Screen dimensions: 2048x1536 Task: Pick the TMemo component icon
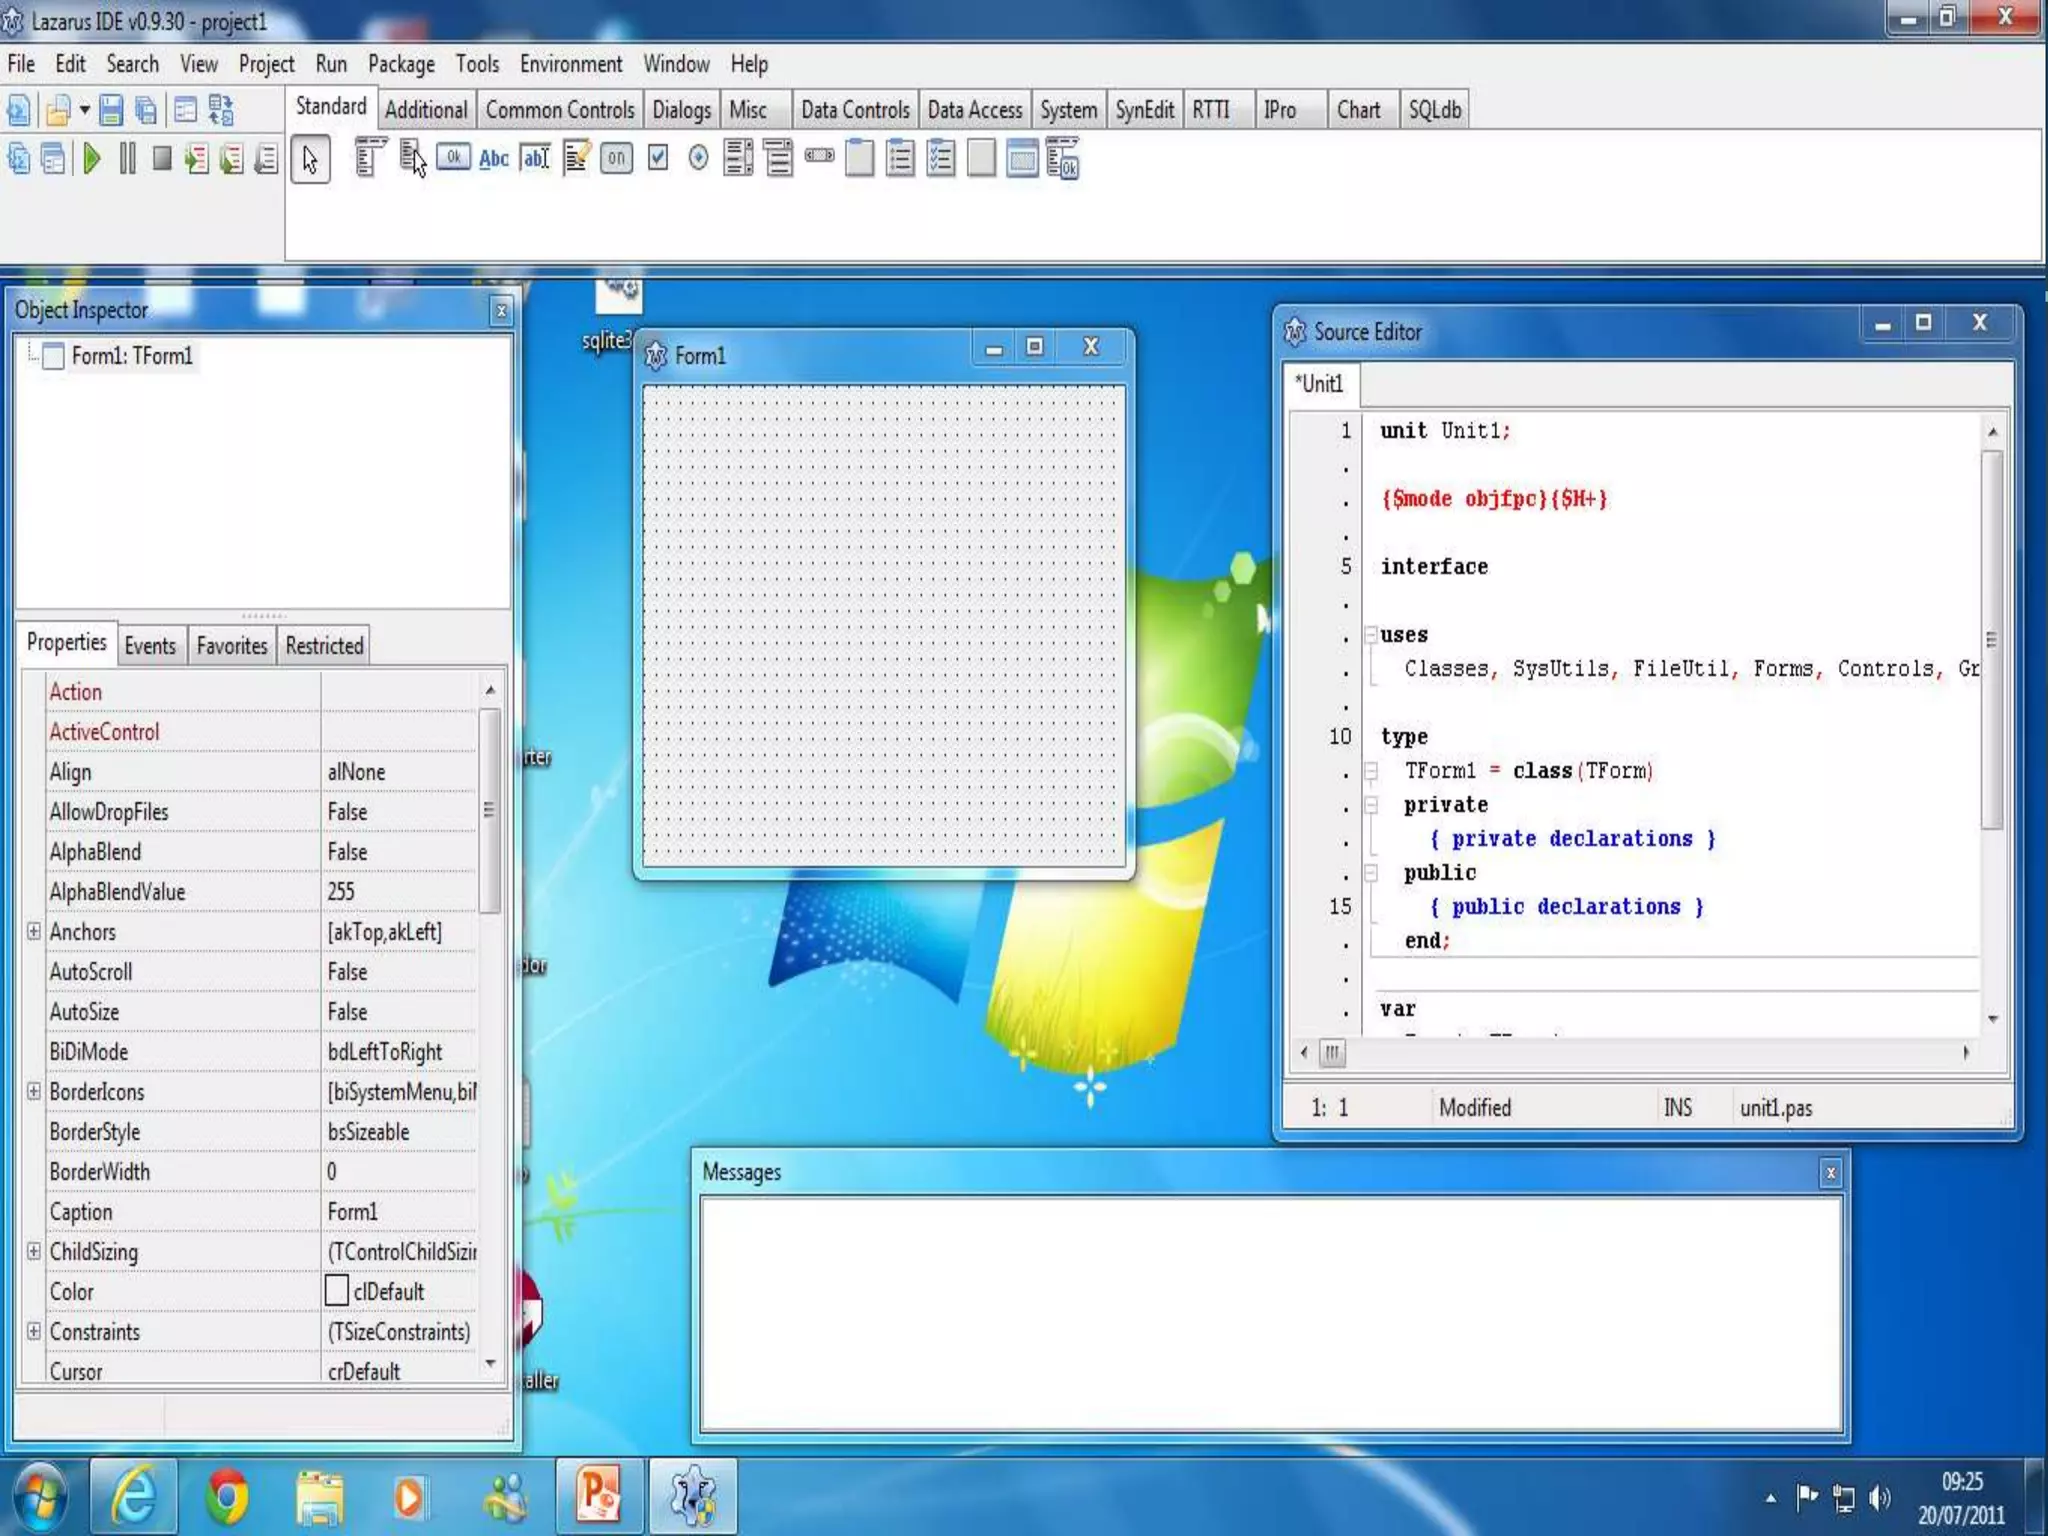576,158
